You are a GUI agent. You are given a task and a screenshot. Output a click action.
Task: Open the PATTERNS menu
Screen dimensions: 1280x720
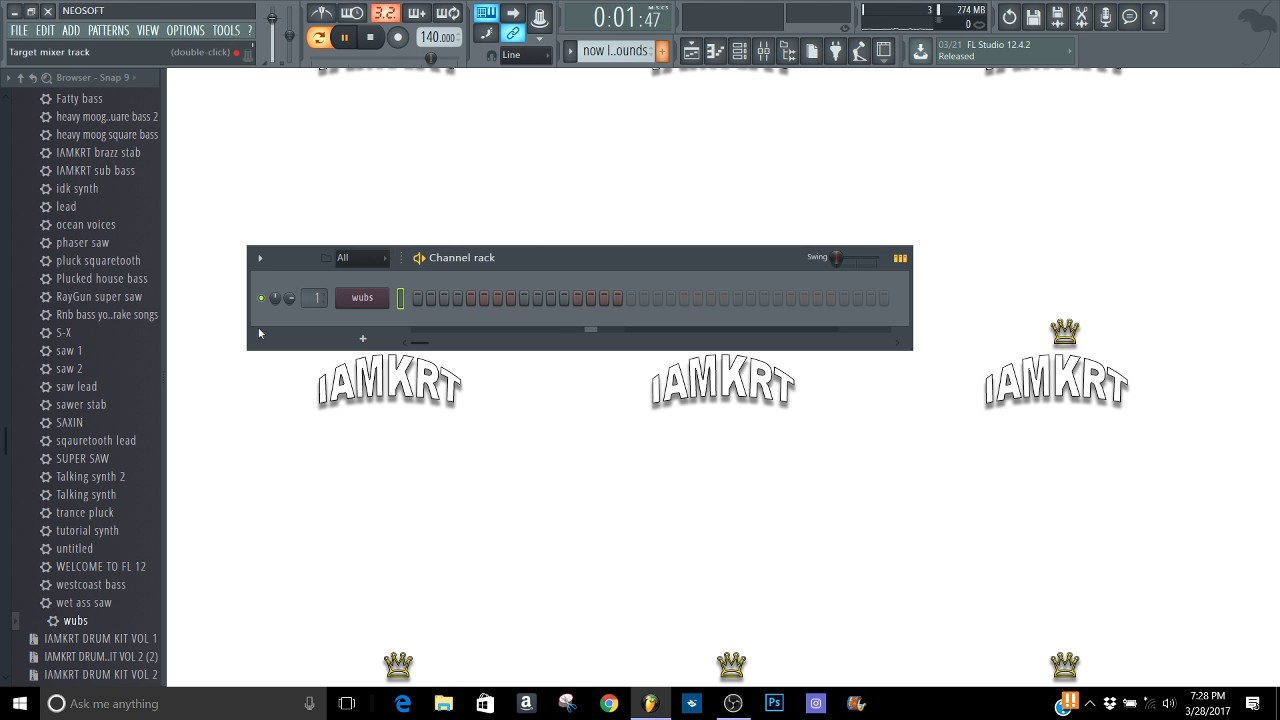click(x=108, y=31)
